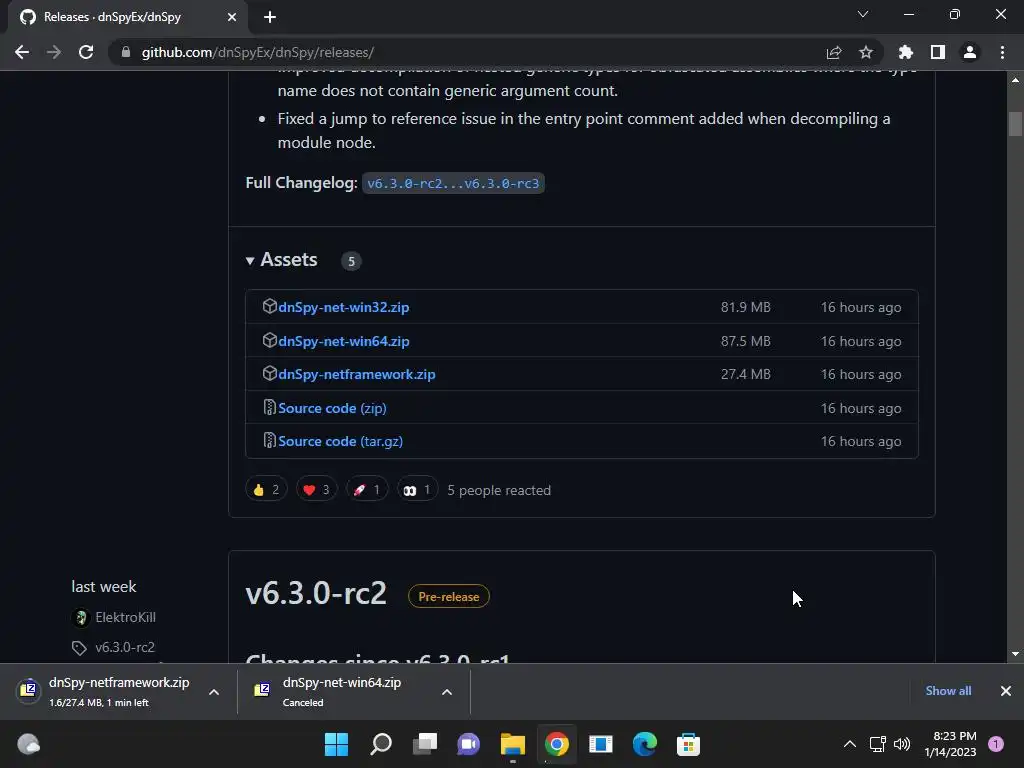Screen dimensions: 1024x768
Task: Open the Chrome extensions puzzle icon
Action: (x=905, y=52)
